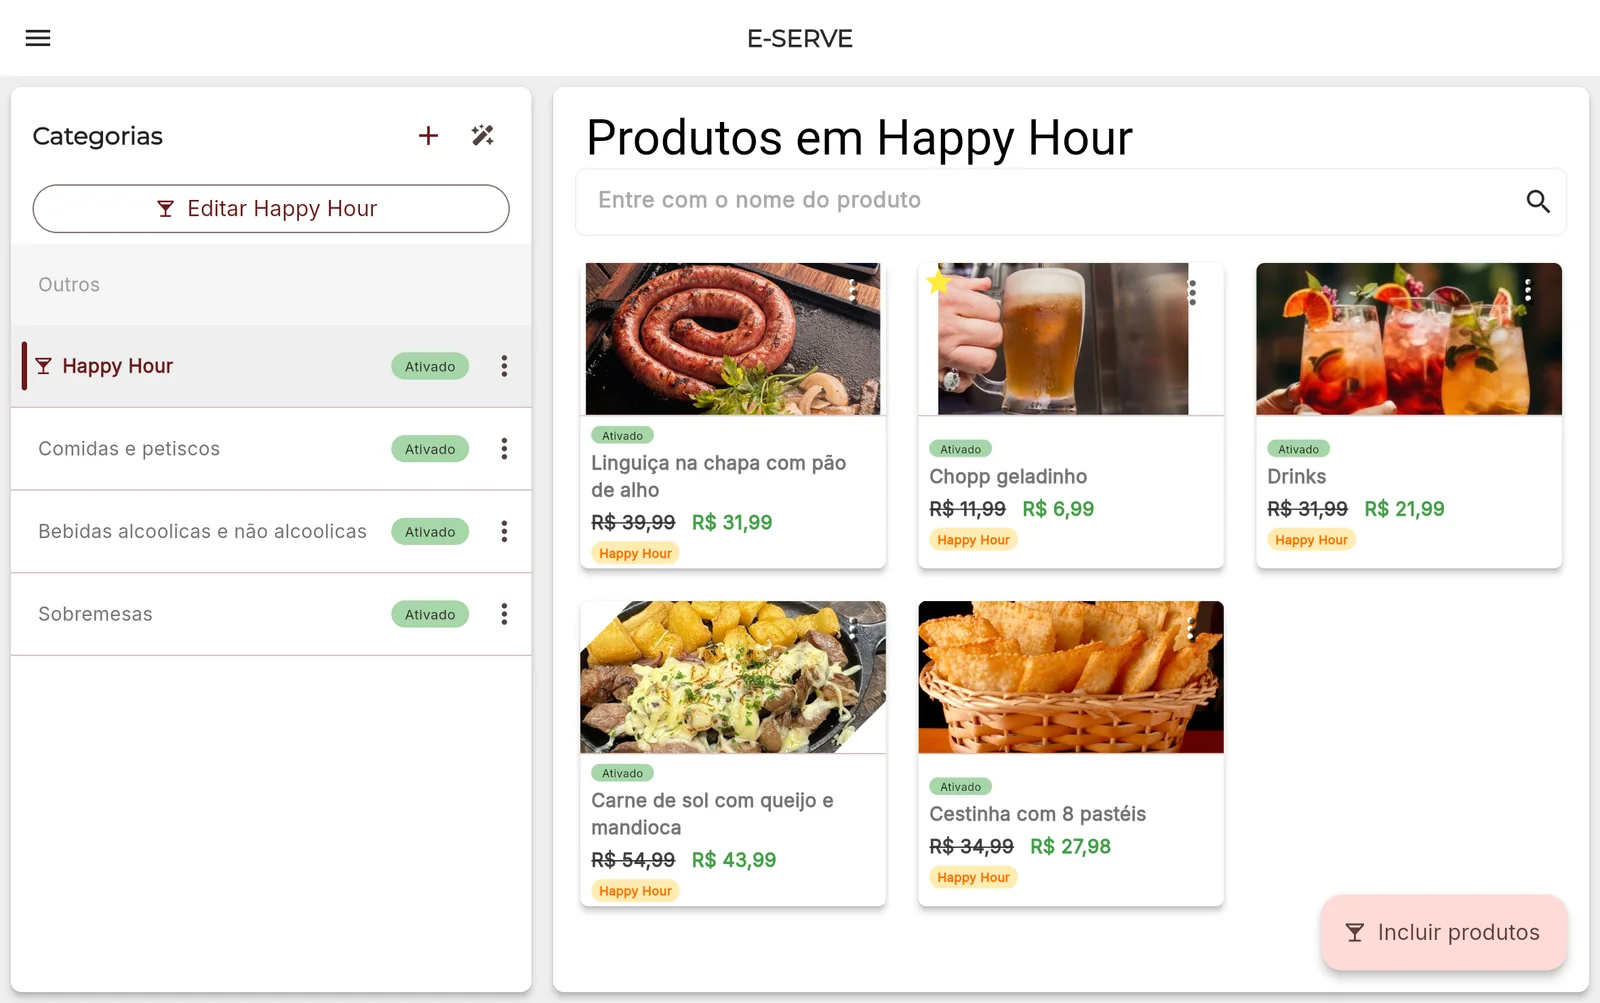
Task: Open three-dot menu on Linguiça na chapa card
Action: [x=853, y=291]
